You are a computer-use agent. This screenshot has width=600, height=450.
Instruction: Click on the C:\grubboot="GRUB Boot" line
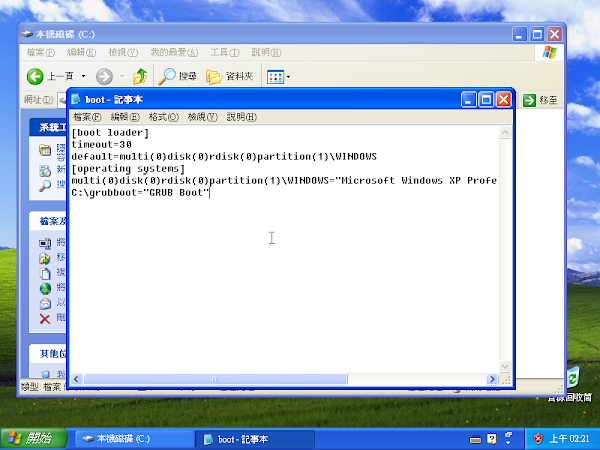coord(140,192)
